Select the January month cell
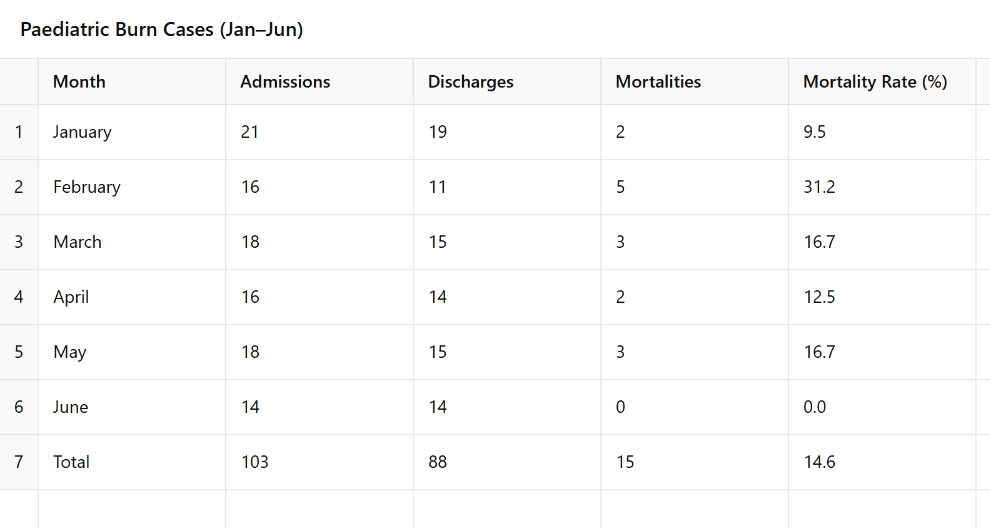 (x=132, y=132)
